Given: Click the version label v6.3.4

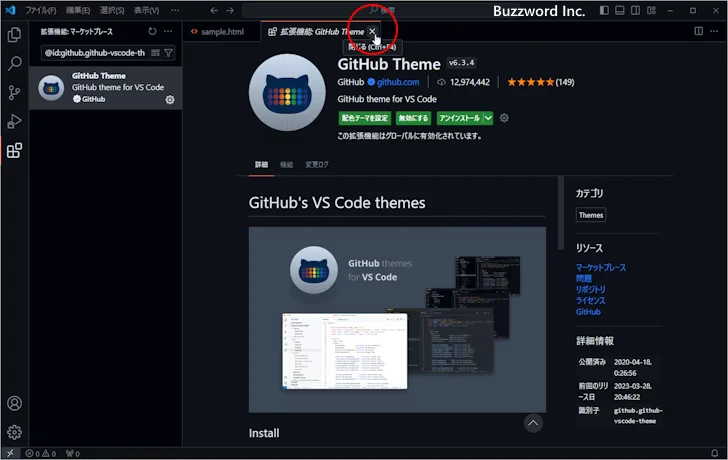Looking at the screenshot, I should (x=461, y=63).
